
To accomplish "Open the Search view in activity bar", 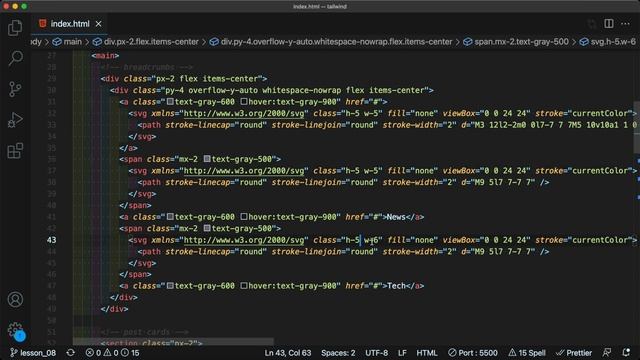I will (15, 58).
